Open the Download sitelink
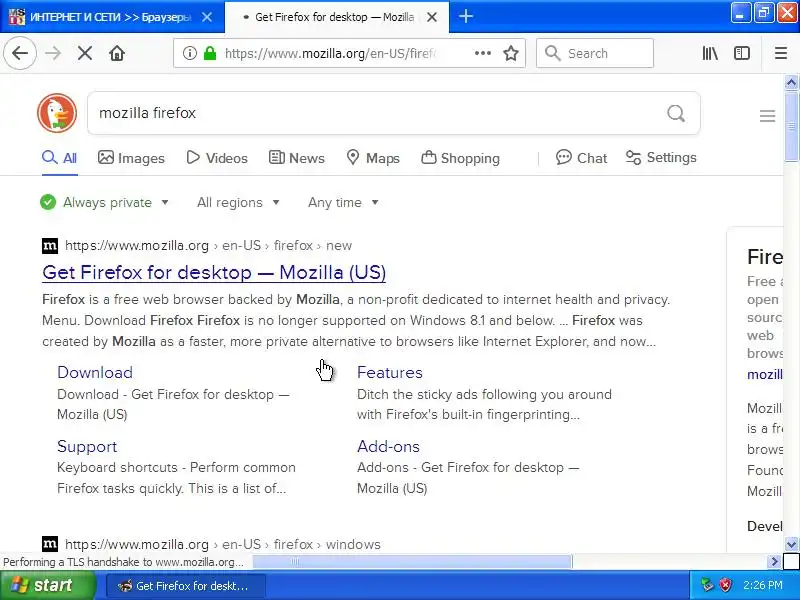800x600 pixels. point(95,372)
